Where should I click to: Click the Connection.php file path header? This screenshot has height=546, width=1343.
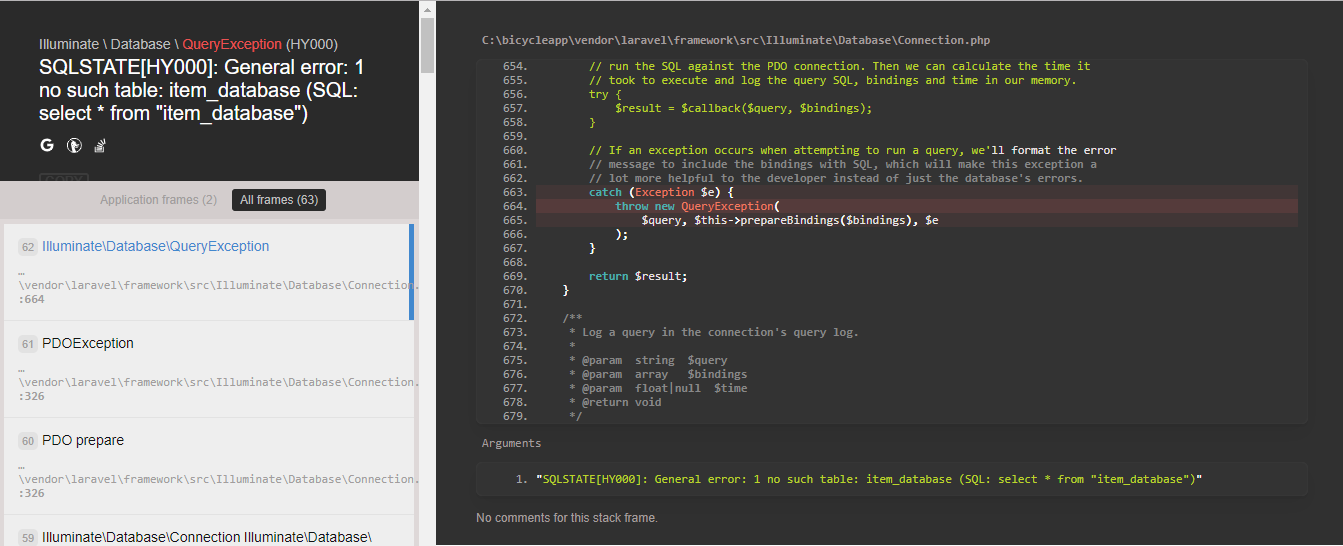point(736,40)
